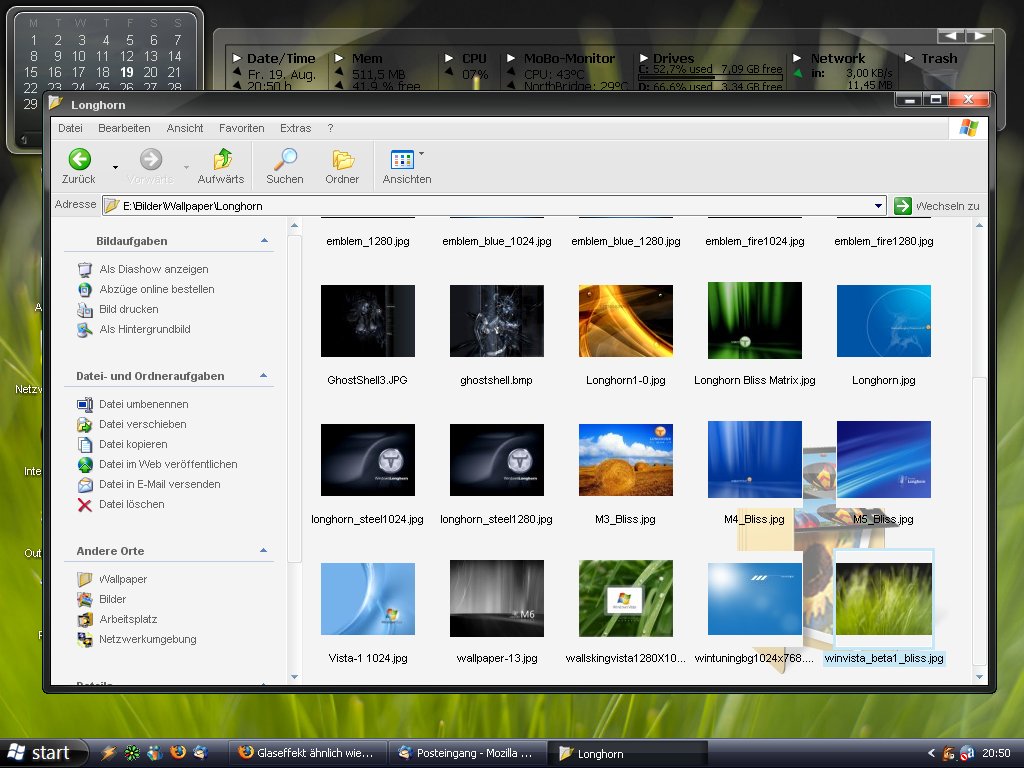Open the Zurück history dropdown arrow
Viewport: 1024px width, 768px height.
pos(115,167)
